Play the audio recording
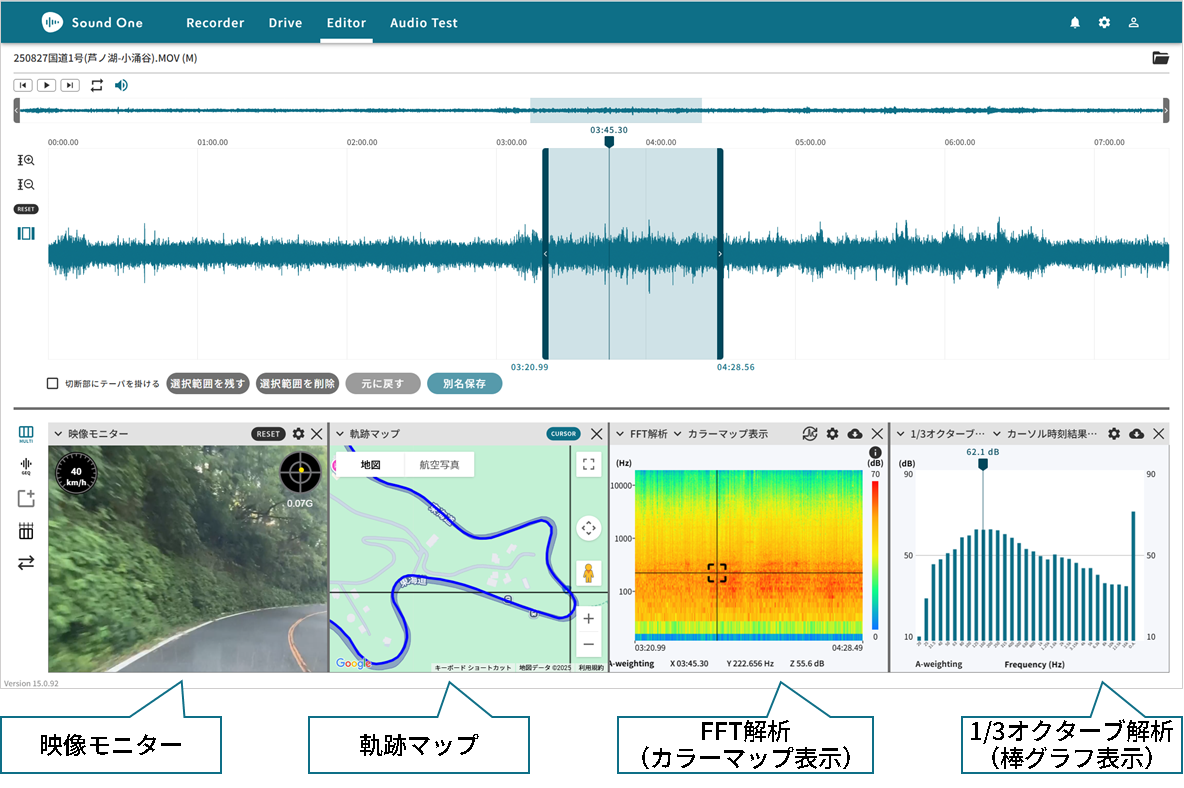This screenshot has height=788, width=1184. coord(46,85)
